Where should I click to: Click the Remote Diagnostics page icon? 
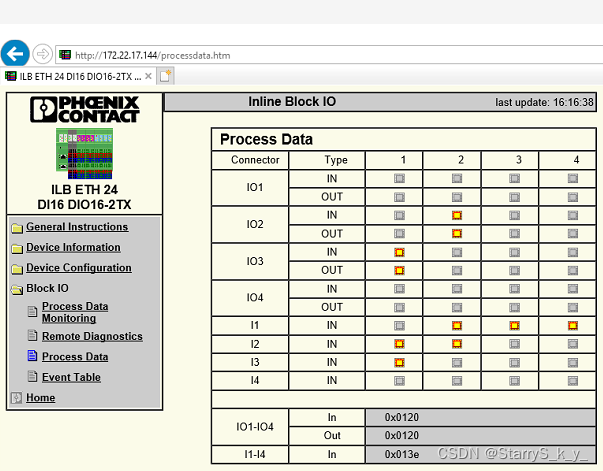click(33, 335)
